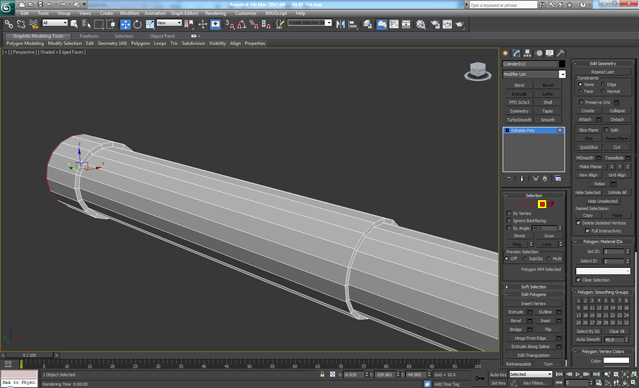Open the Hierarchy command panel tab
This screenshot has width=639, height=388.
(x=528, y=53)
